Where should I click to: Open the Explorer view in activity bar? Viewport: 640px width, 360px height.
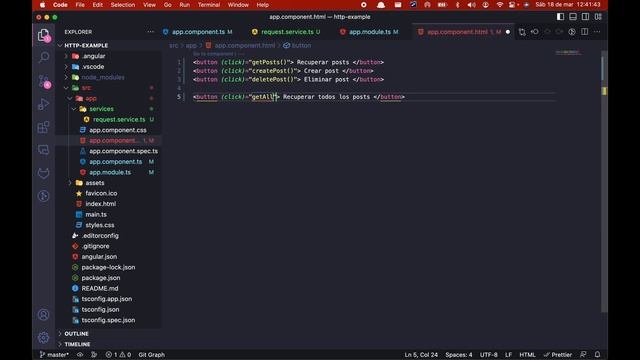pyautogui.click(x=44, y=36)
